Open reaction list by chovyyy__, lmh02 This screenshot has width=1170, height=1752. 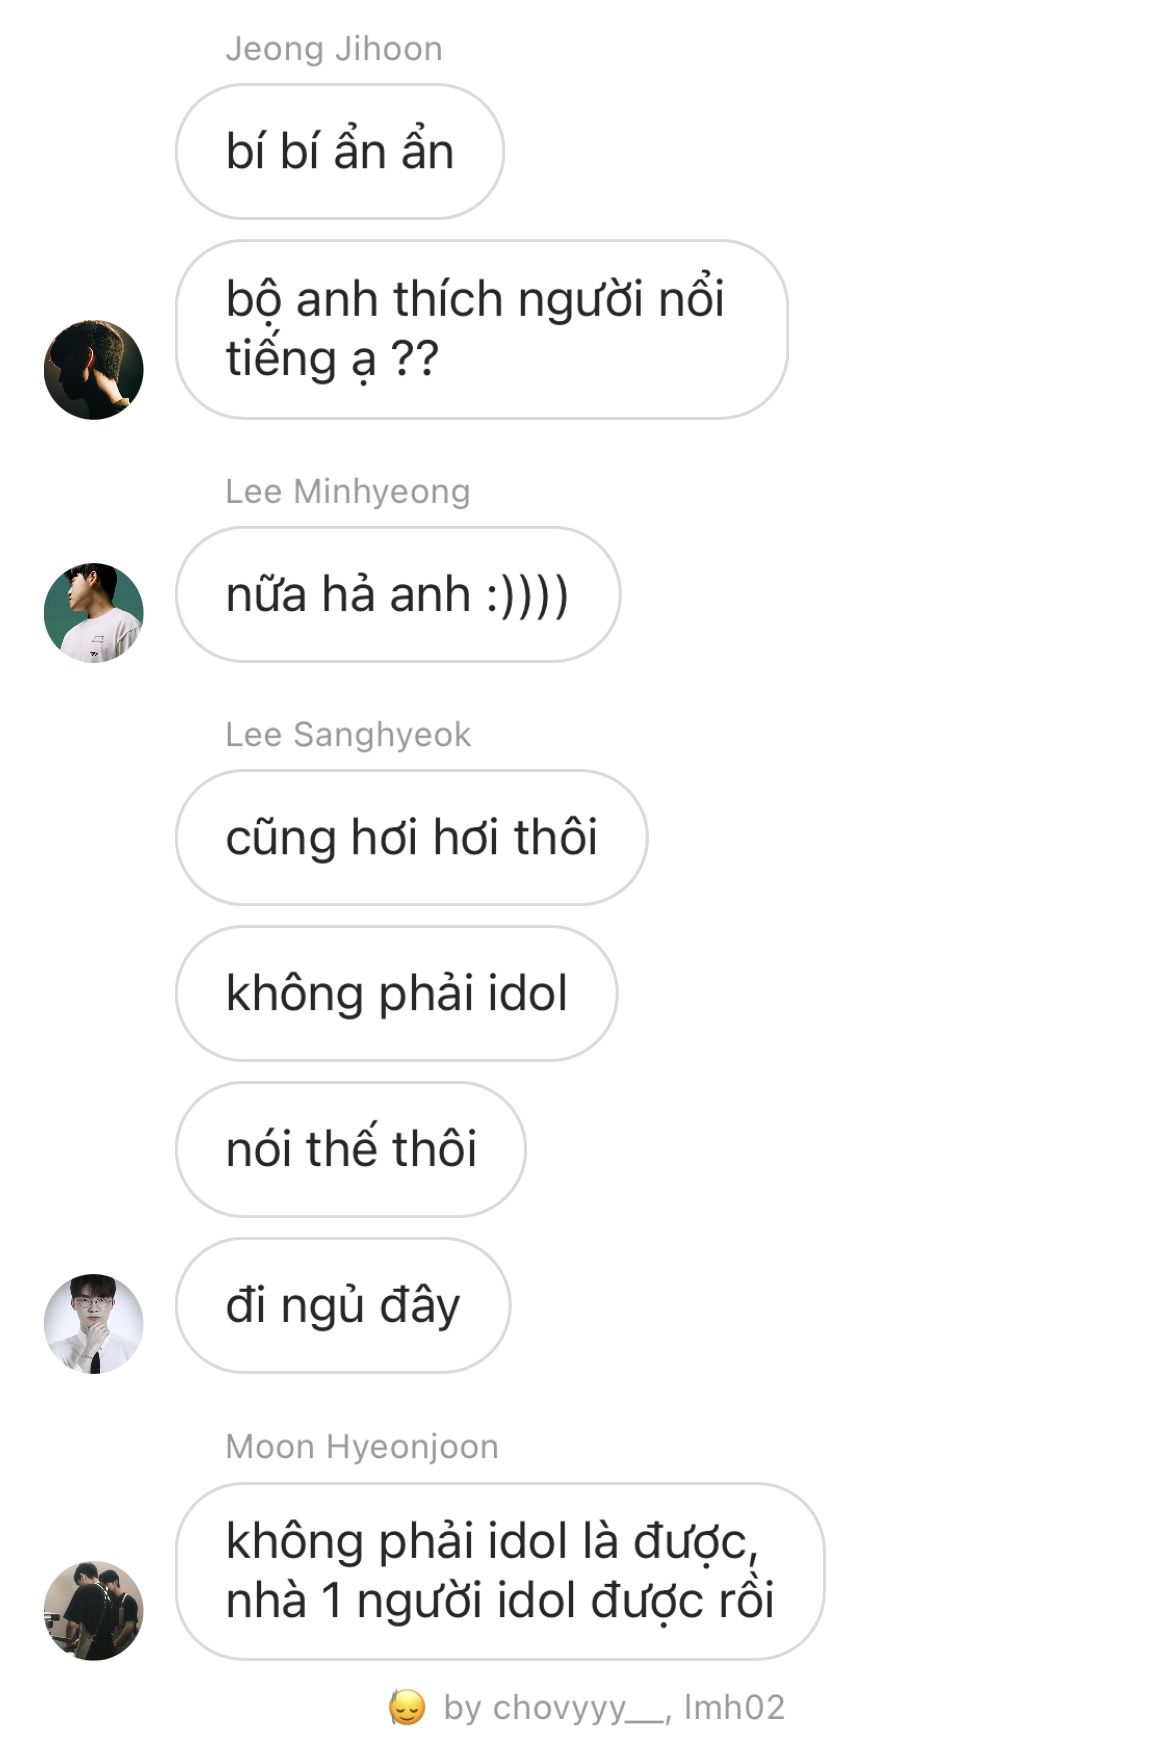pos(587,1707)
